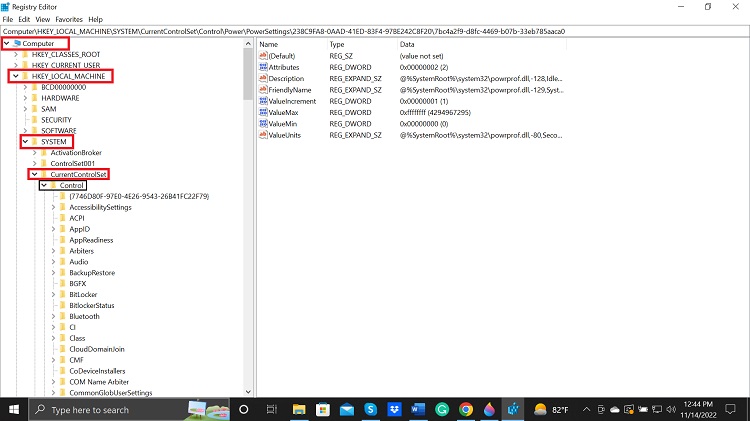Expand the HKEY_CLASSES_ROOT key
Screen dimensions: 750x421
(x=15, y=54)
